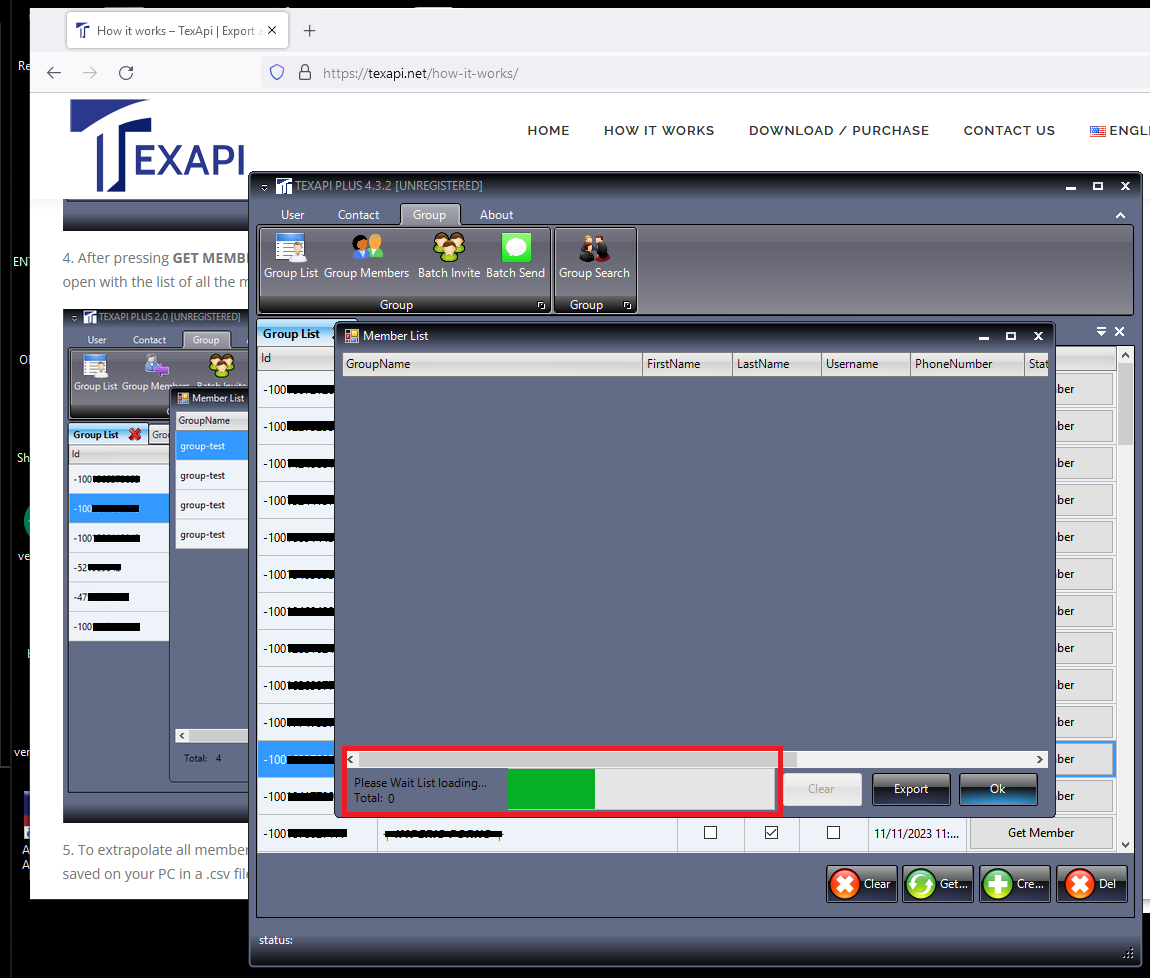Open DOWNLOAD / PURCHASE website link
Image resolution: width=1150 pixels, height=978 pixels.
click(838, 131)
